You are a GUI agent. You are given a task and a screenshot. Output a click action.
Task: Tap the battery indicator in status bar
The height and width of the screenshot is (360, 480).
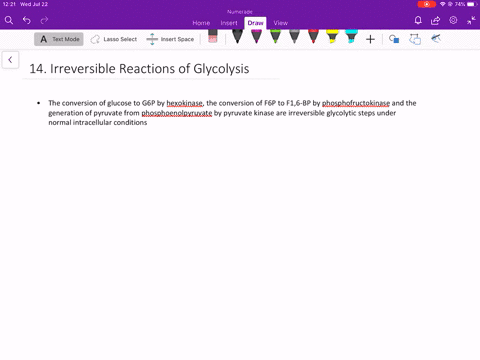pyautogui.click(x=472, y=4)
